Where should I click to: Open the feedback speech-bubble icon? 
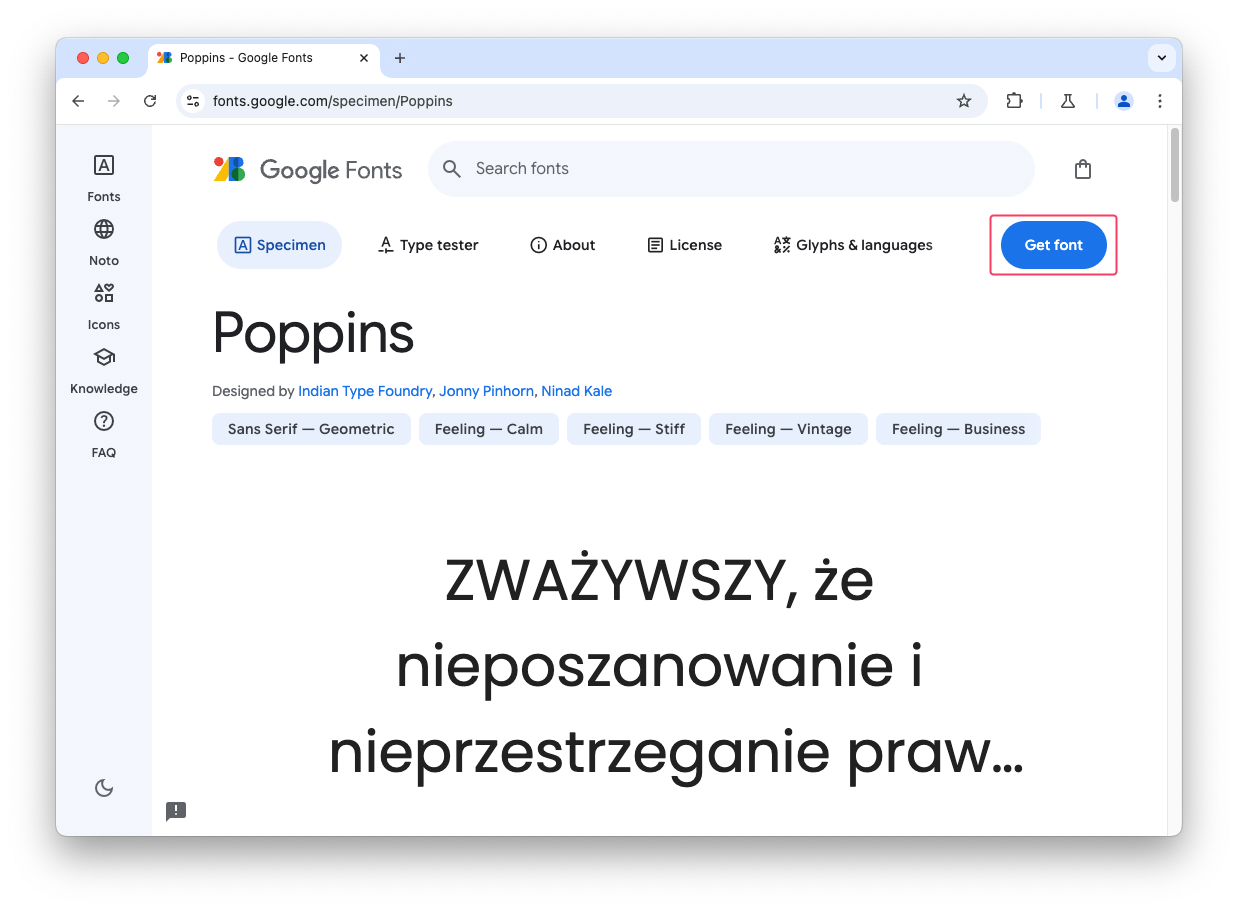(x=176, y=811)
